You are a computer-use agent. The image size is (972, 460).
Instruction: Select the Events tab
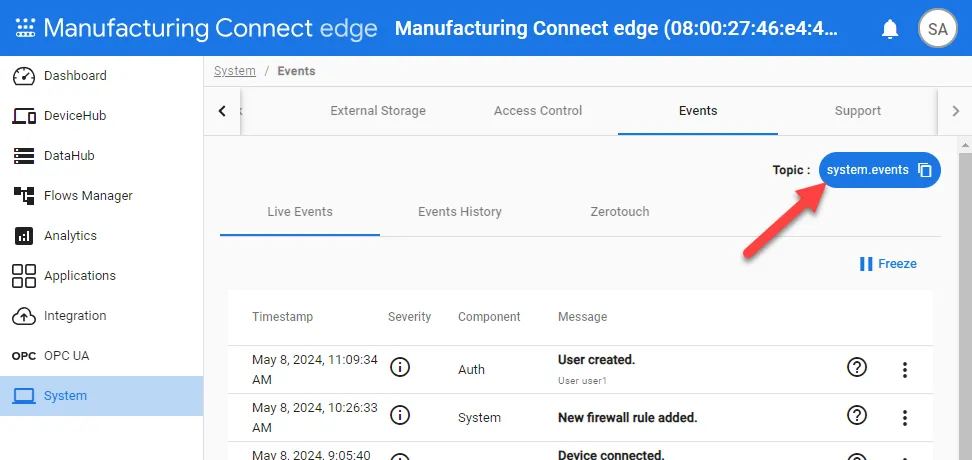tap(698, 111)
